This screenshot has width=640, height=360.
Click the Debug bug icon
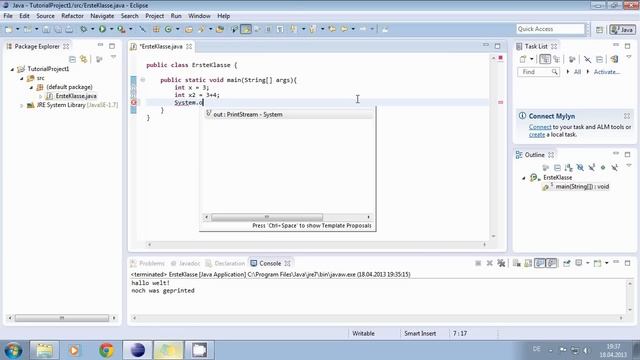84,29
